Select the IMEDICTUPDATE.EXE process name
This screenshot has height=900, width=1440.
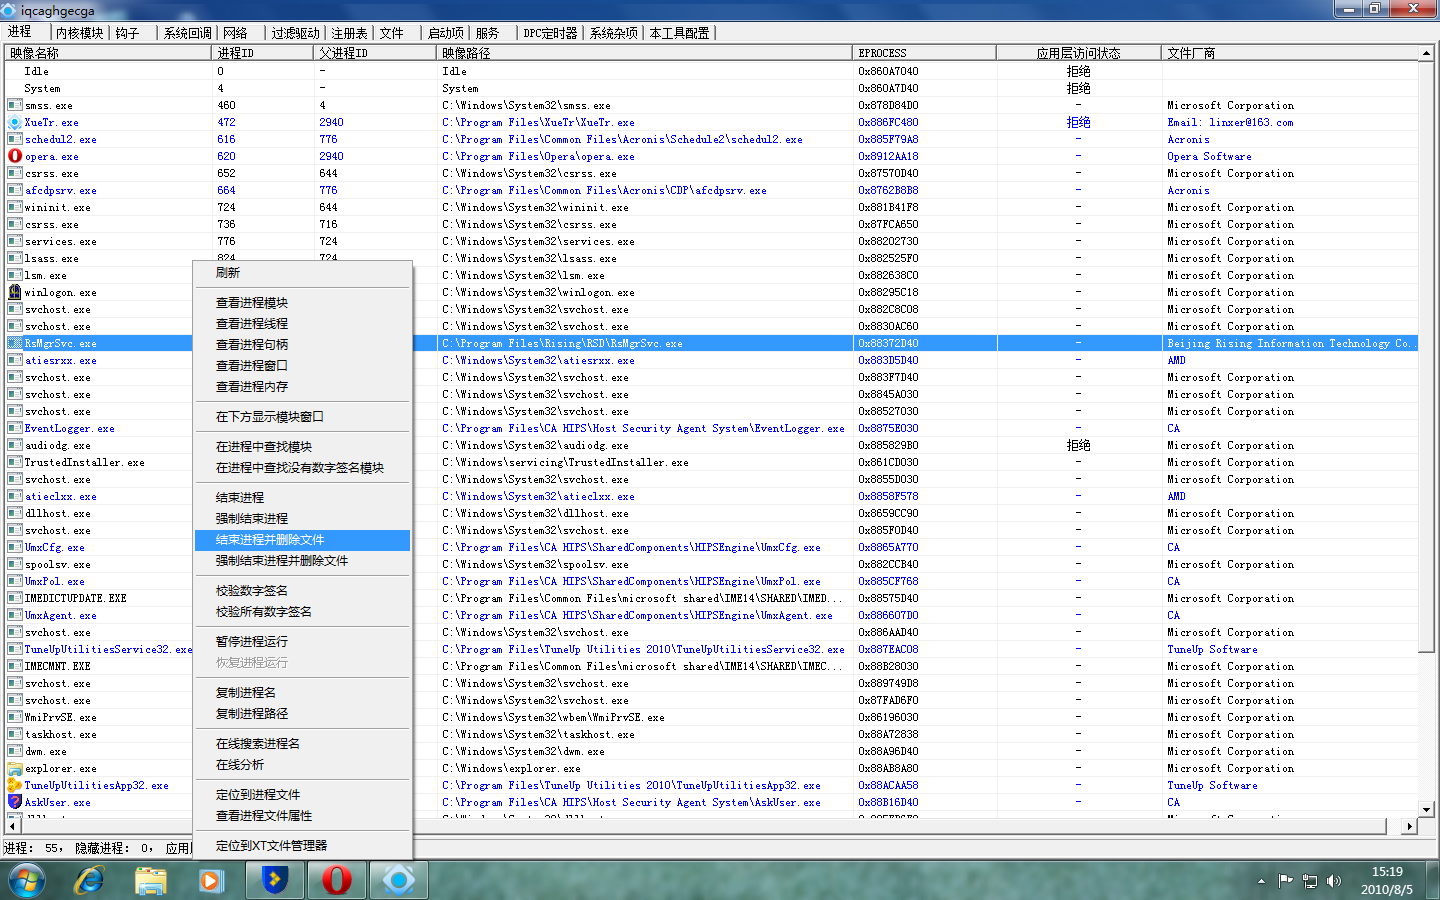pyautogui.click(x=76, y=599)
